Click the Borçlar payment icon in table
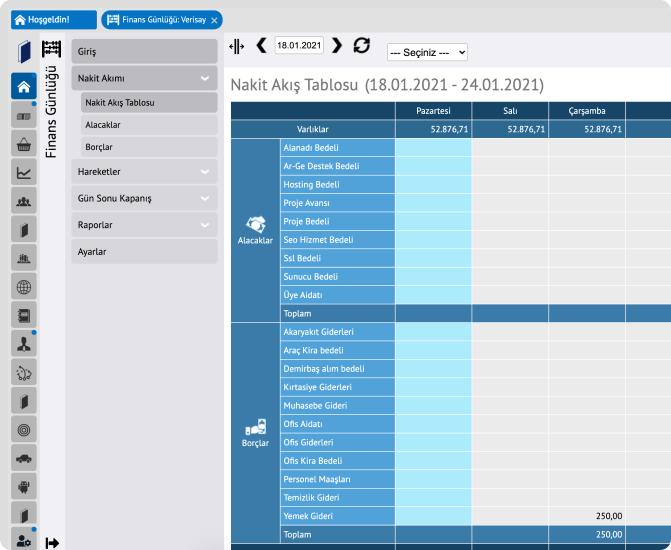The height and width of the screenshot is (550, 671). (x=255, y=427)
